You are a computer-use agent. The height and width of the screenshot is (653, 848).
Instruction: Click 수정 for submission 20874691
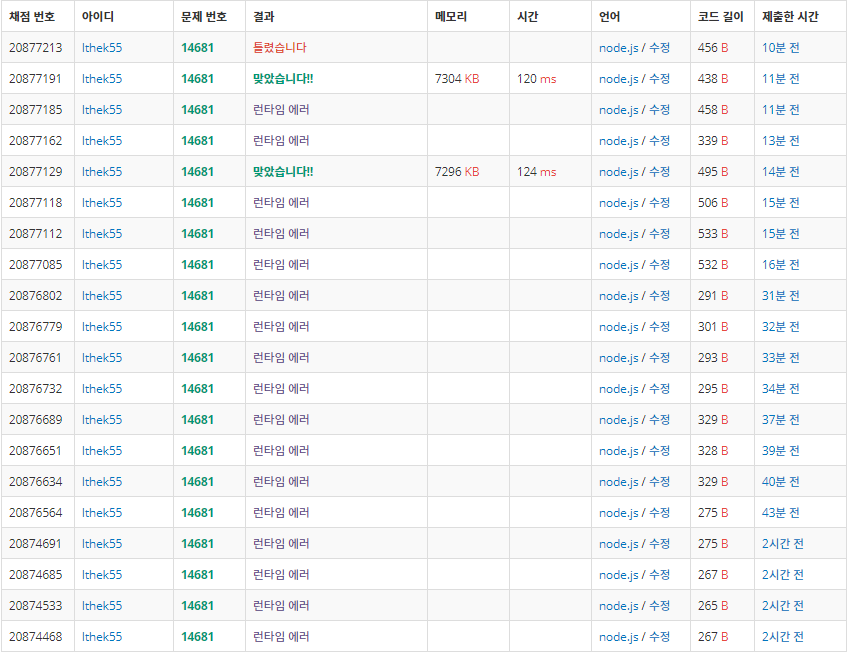[659, 544]
